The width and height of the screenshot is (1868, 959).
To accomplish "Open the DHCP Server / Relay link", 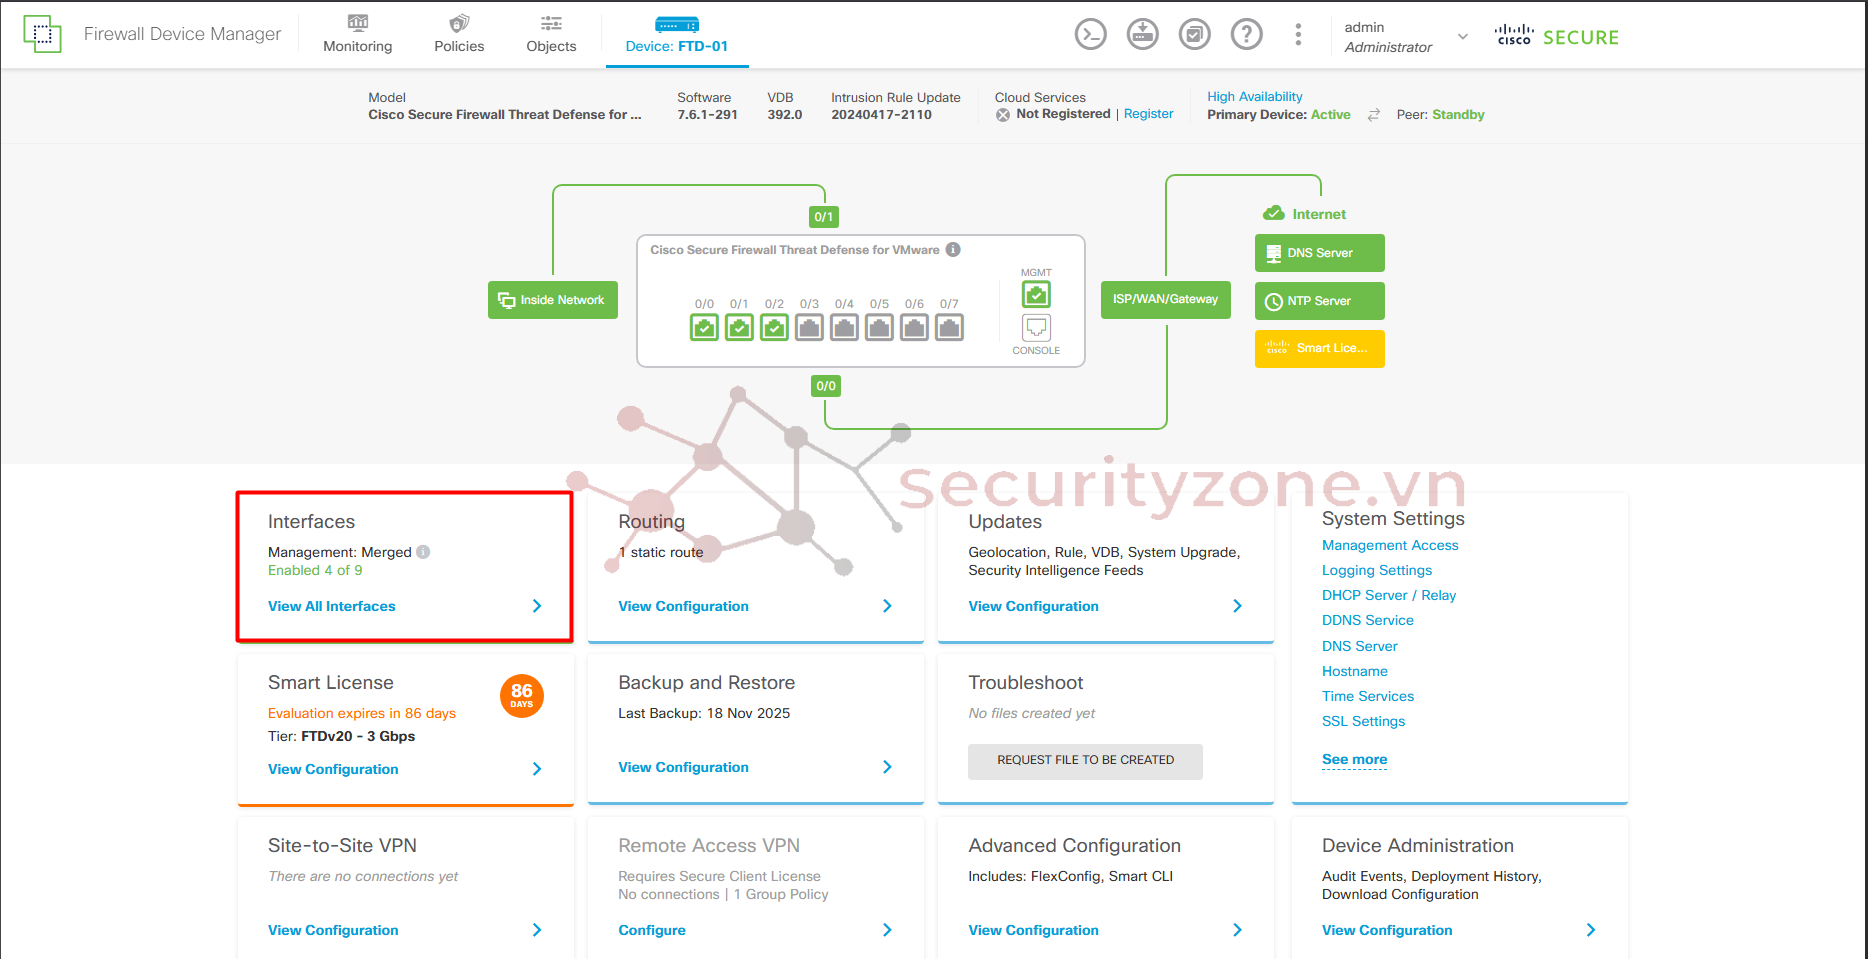I will [x=1388, y=595].
